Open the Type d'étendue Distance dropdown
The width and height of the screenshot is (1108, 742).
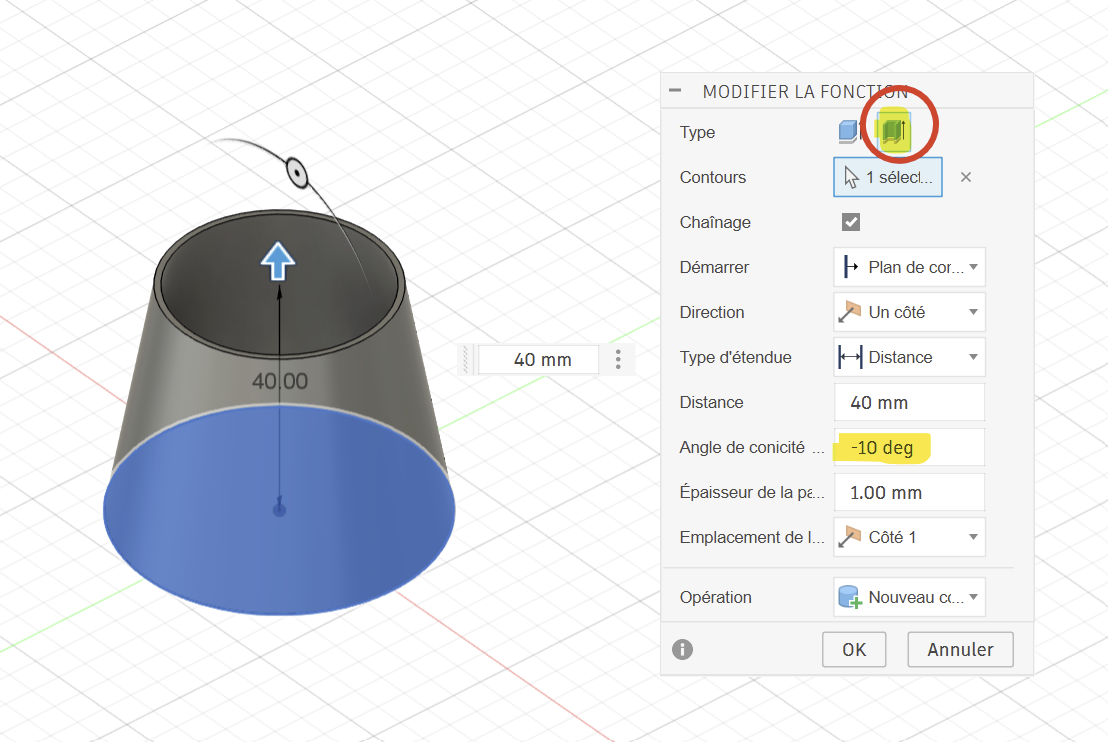pos(909,357)
